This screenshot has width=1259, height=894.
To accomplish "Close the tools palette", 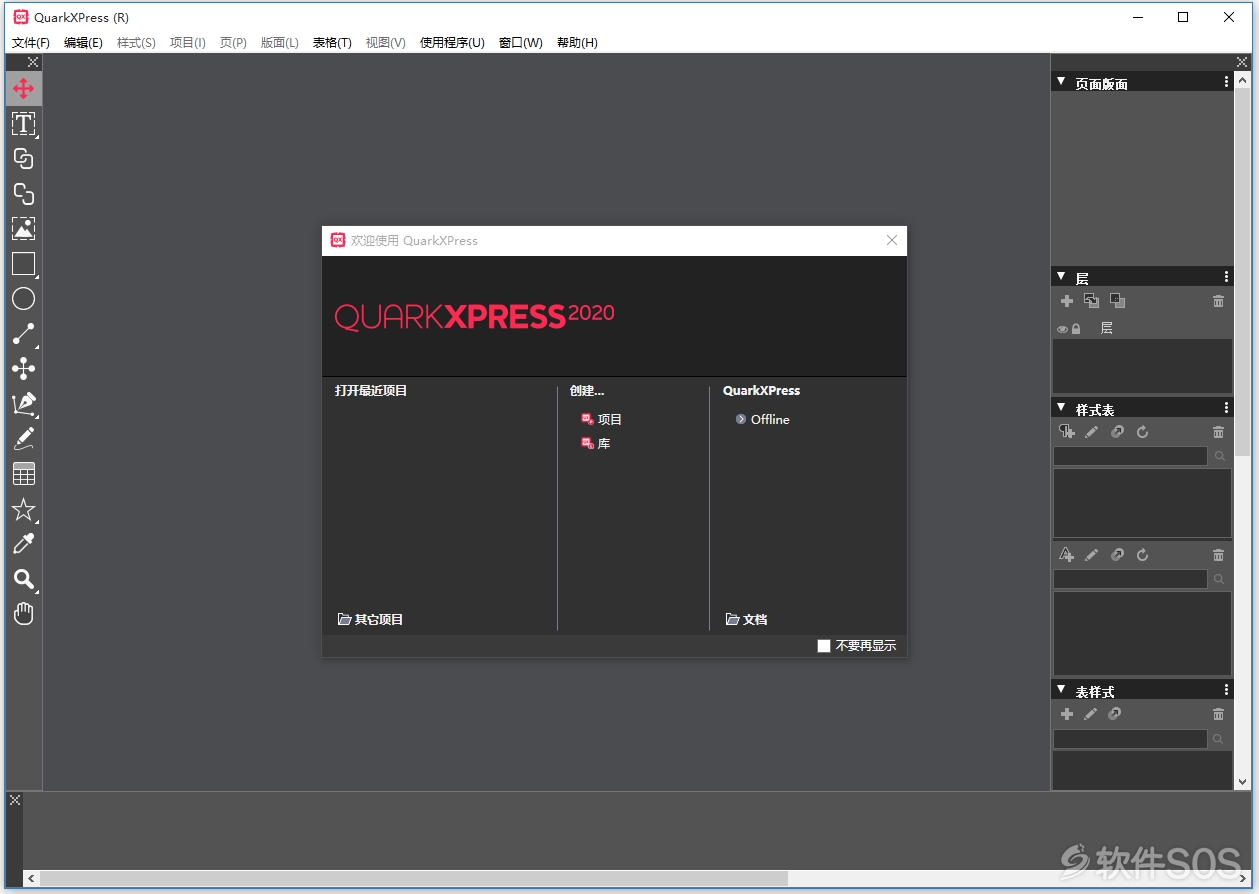I will tap(33, 62).
